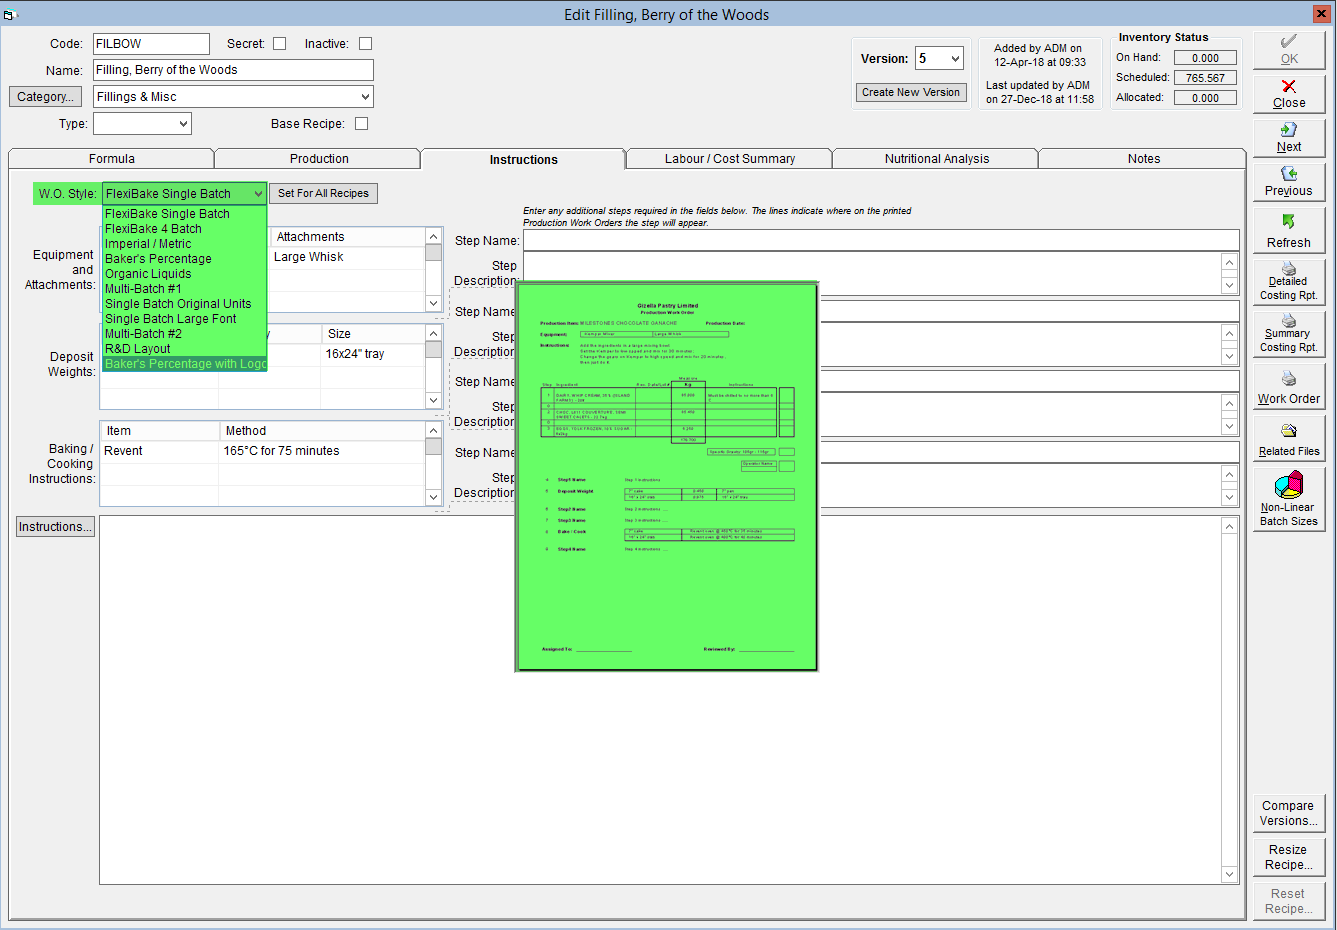Open the Category dropdown Fillings & Misc
The width and height of the screenshot is (1337, 930).
click(233, 97)
